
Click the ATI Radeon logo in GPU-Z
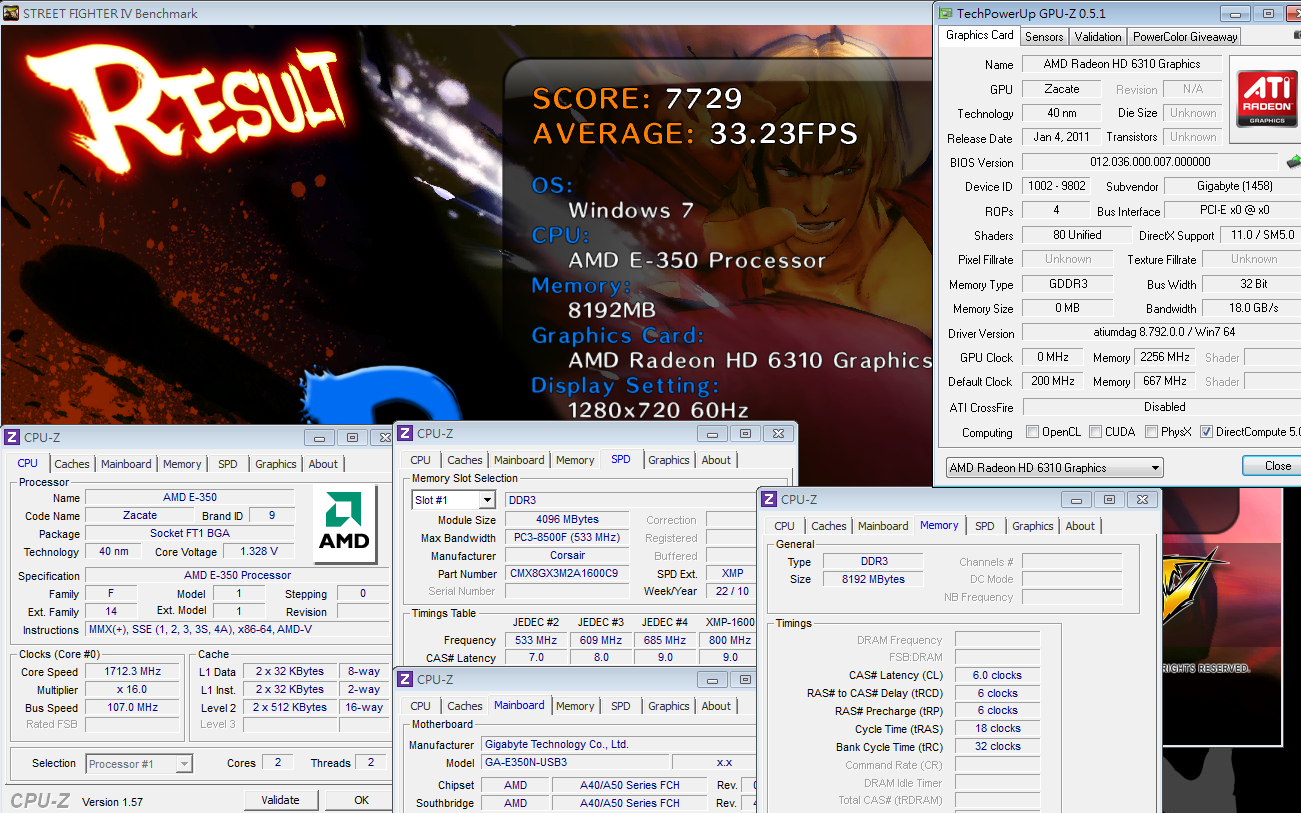(x=1267, y=97)
